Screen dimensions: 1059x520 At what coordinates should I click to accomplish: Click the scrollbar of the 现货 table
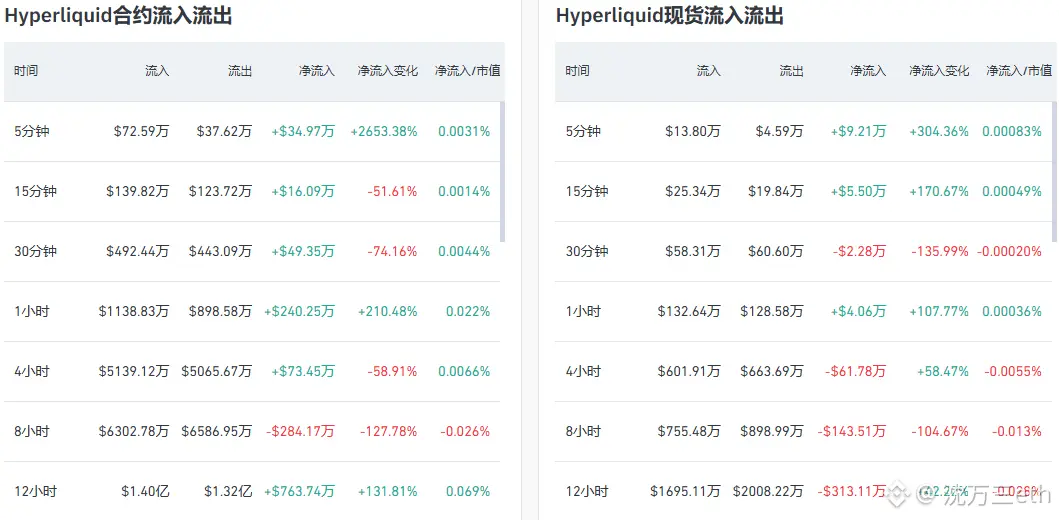tap(1054, 172)
